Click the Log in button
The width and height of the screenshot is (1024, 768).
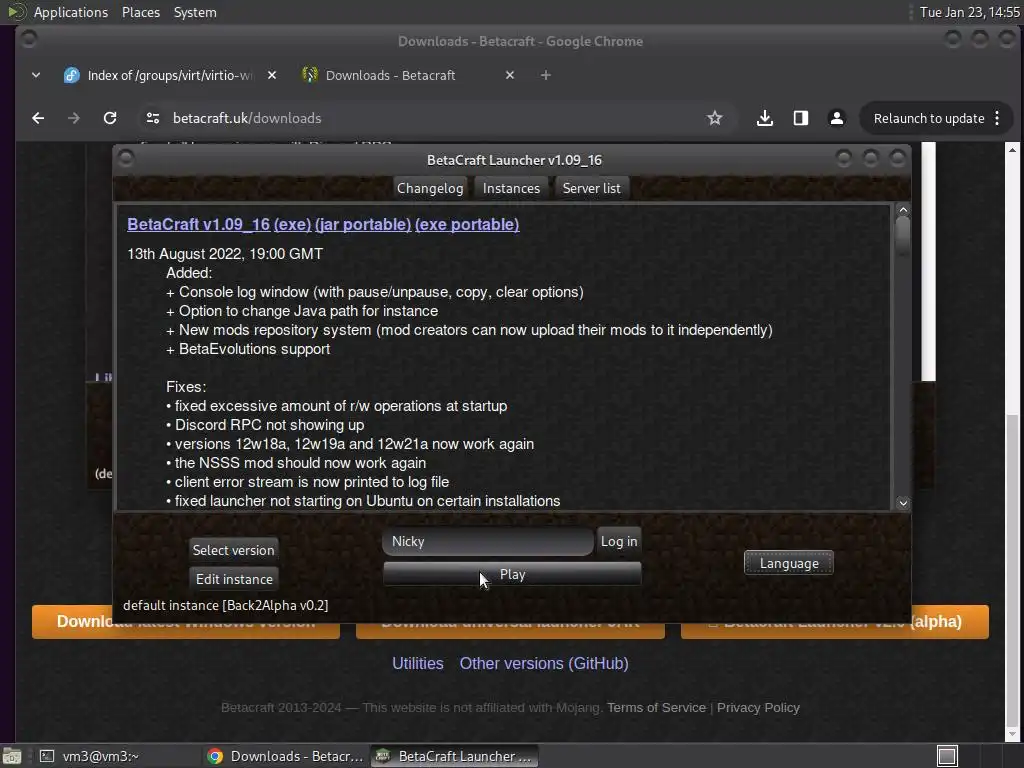click(x=619, y=541)
